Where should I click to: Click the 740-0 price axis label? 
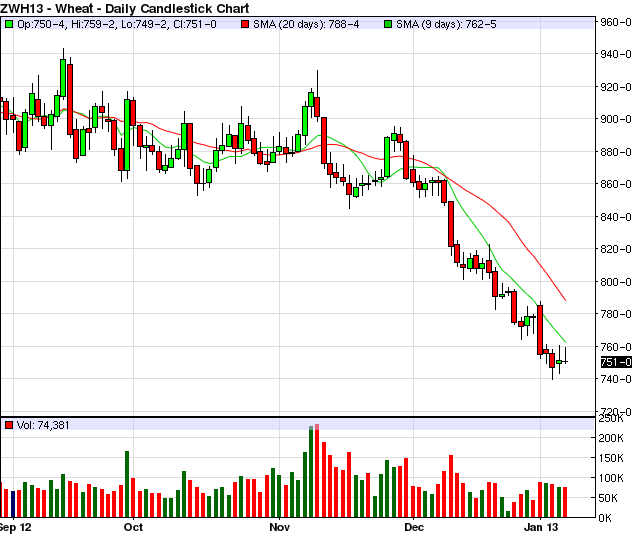616,379
